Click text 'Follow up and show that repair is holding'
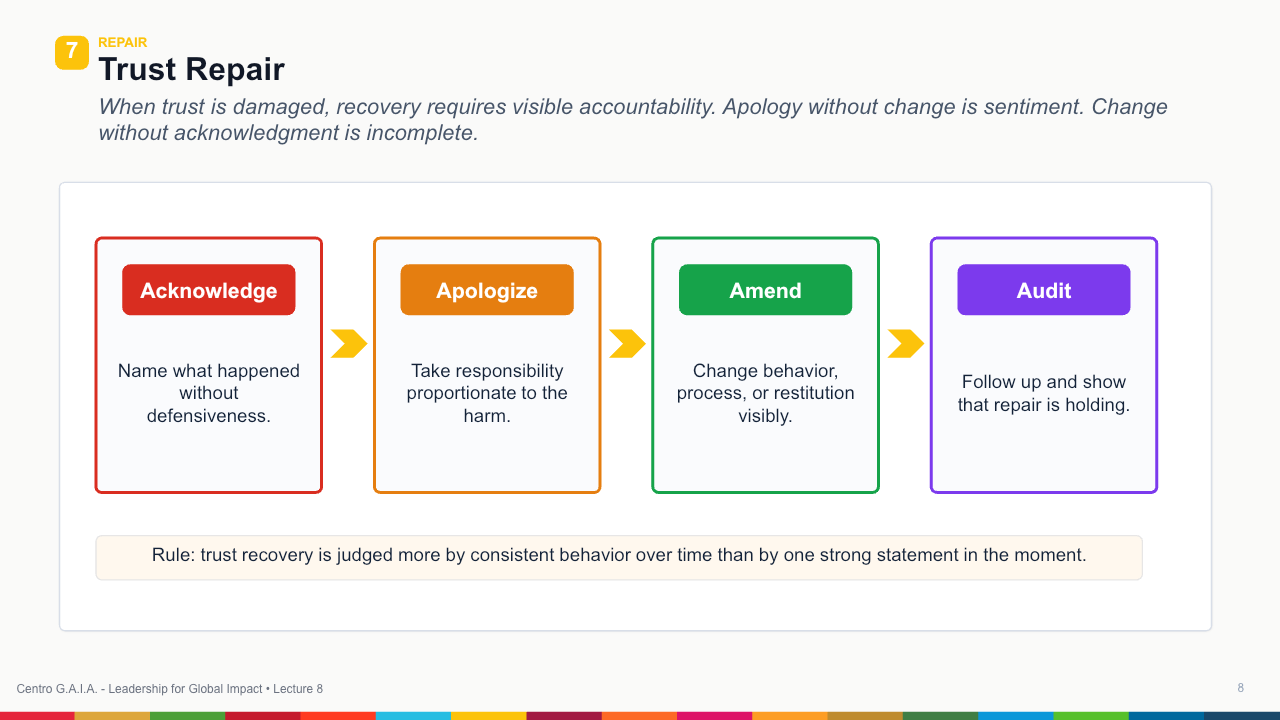 (x=1044, y=393)
